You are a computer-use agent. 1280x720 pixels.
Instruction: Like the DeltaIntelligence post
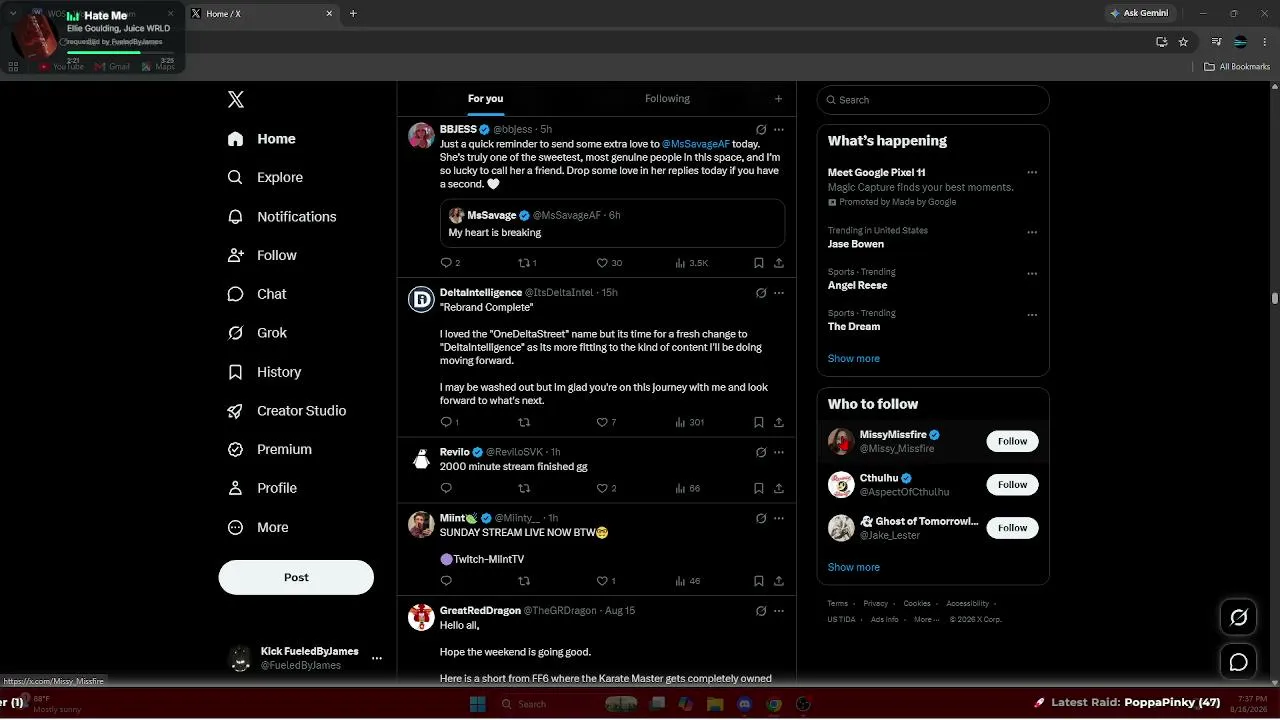click(606, 422)
